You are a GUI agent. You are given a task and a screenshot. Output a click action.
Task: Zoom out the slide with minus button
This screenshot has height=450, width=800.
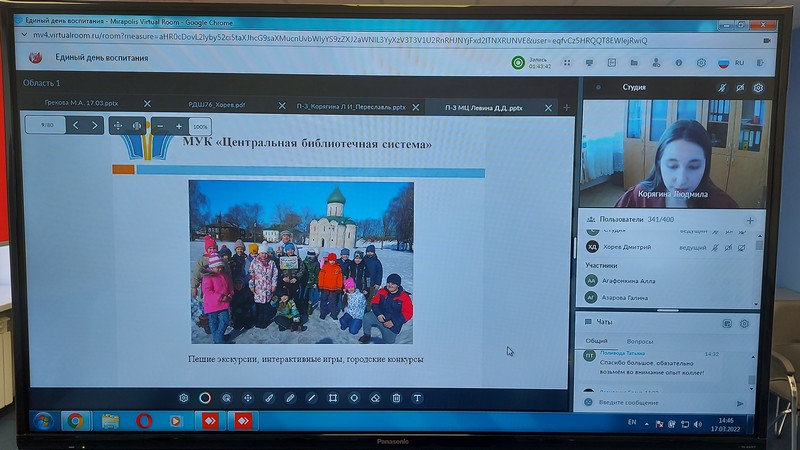click(160, 127)
